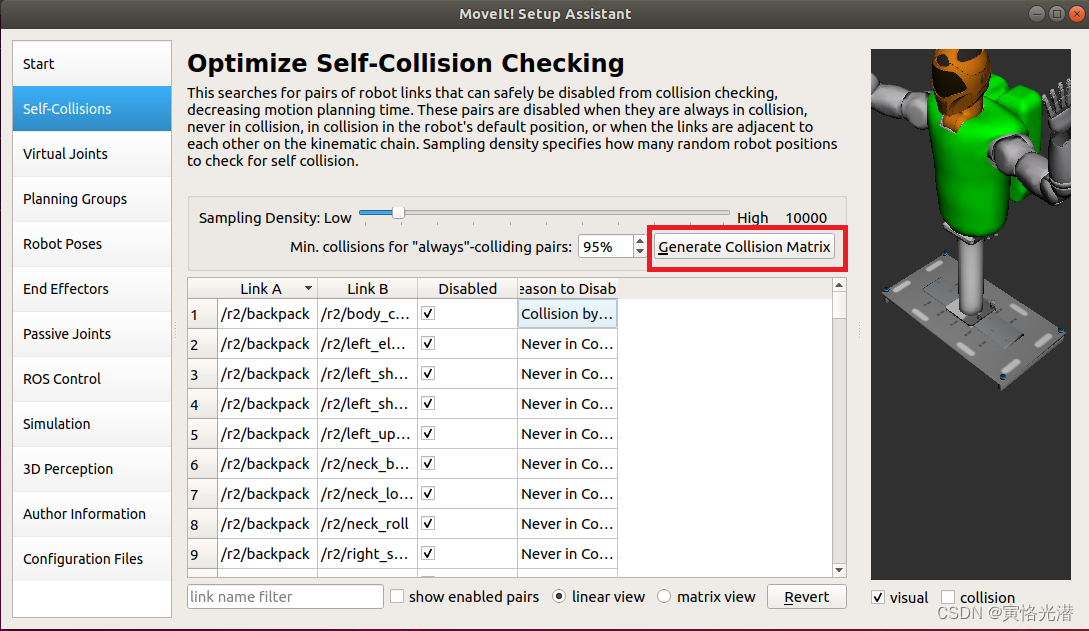Select the /r2/neck_lo... Link B cell
Image resolution: width=1089 pixels, height=631 pixels.
click(367, 494)
